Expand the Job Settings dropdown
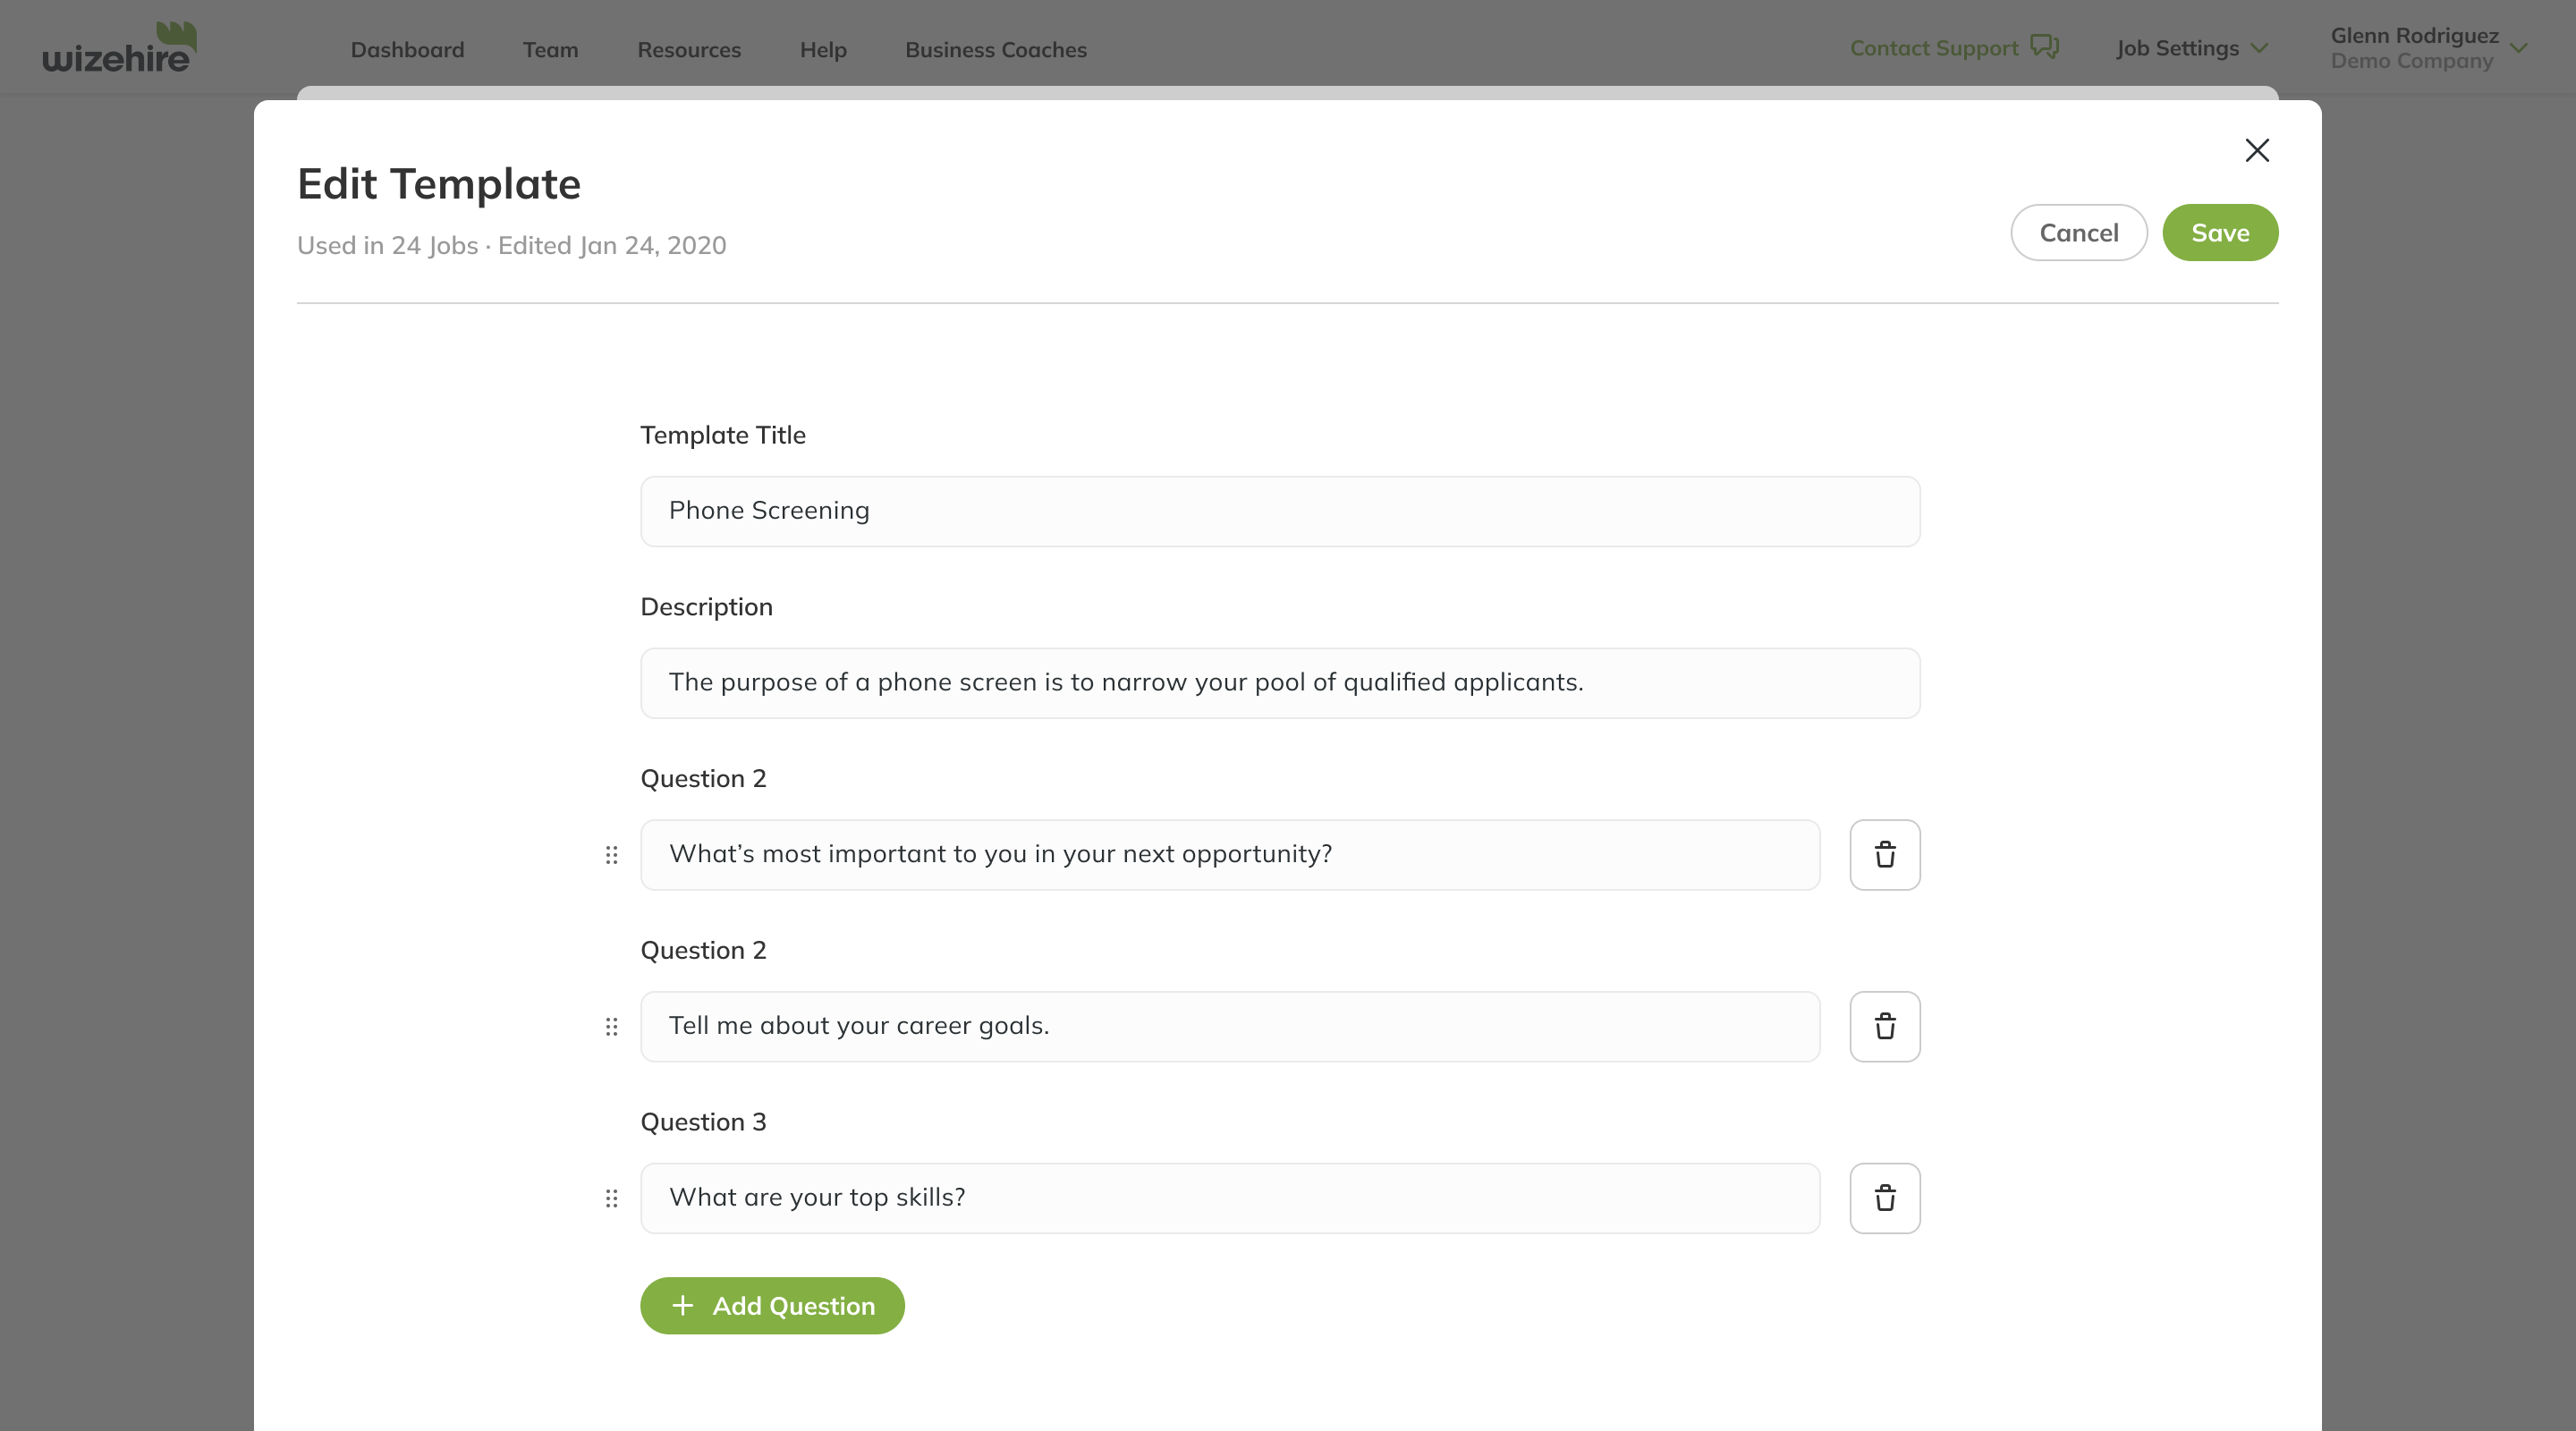The image size is (2576, 1431). tap(2192, 48)
